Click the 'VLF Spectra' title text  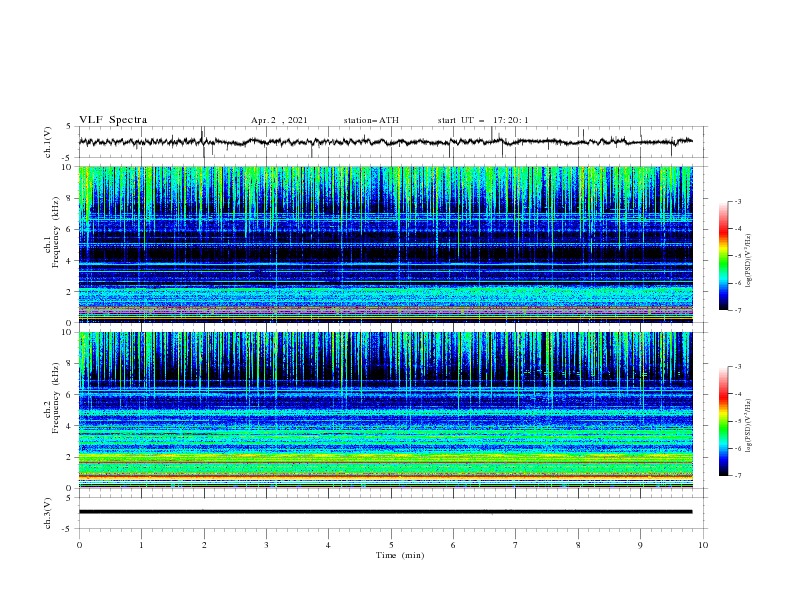point(113,120)
